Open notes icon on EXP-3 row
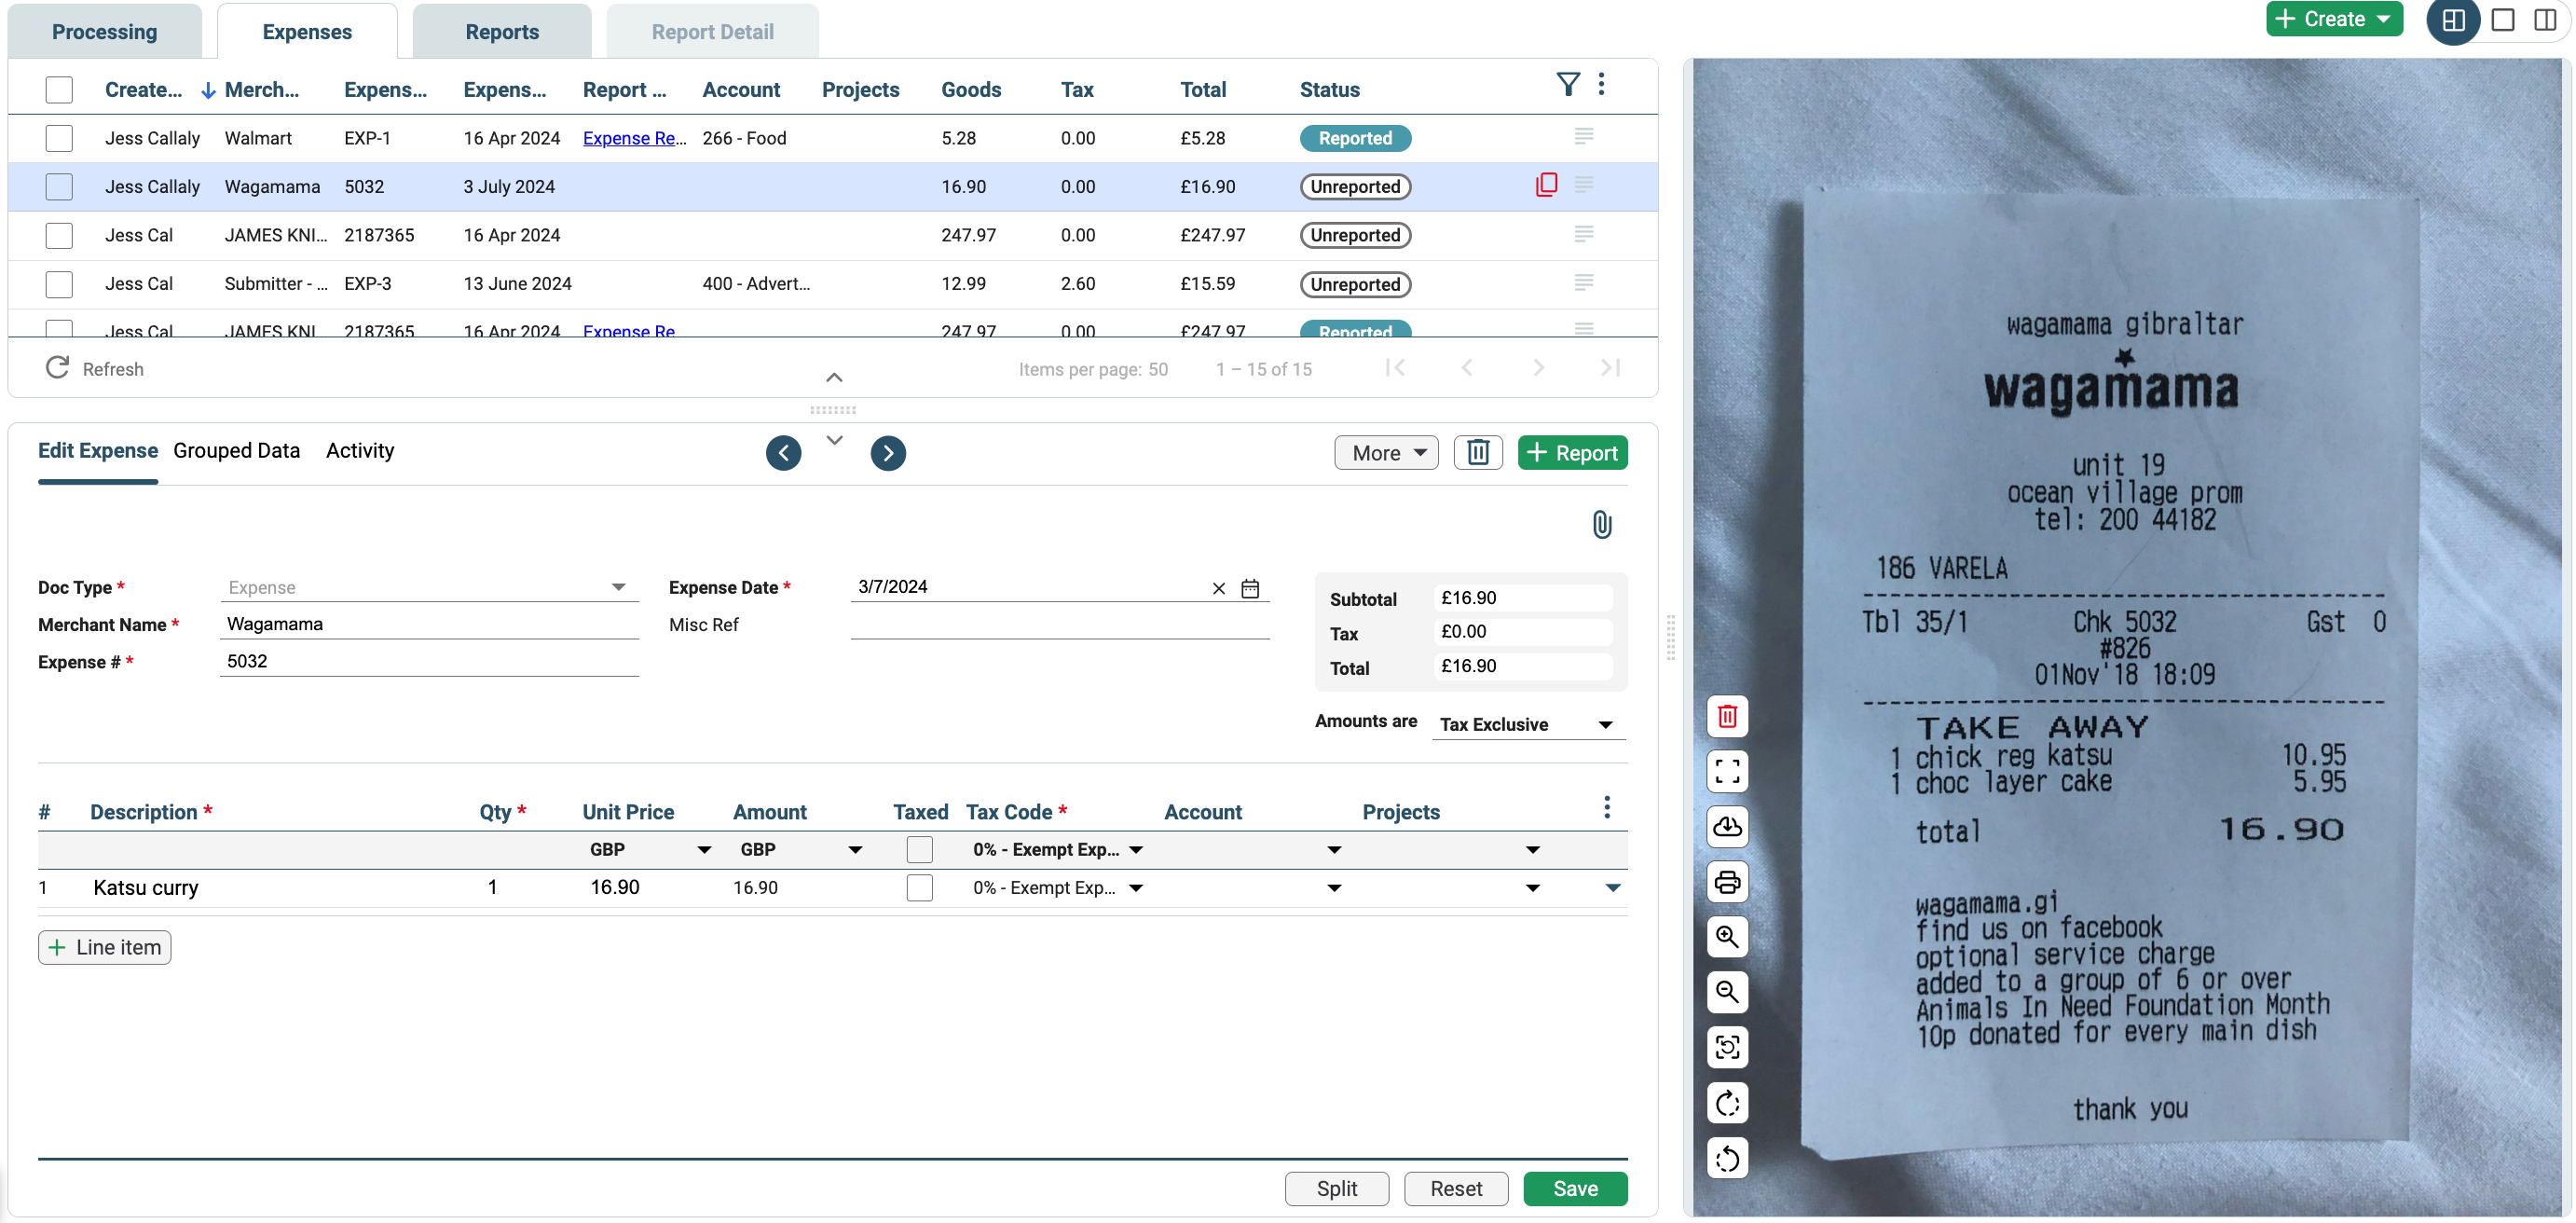2576x1223 pixels. (1583, 283)
